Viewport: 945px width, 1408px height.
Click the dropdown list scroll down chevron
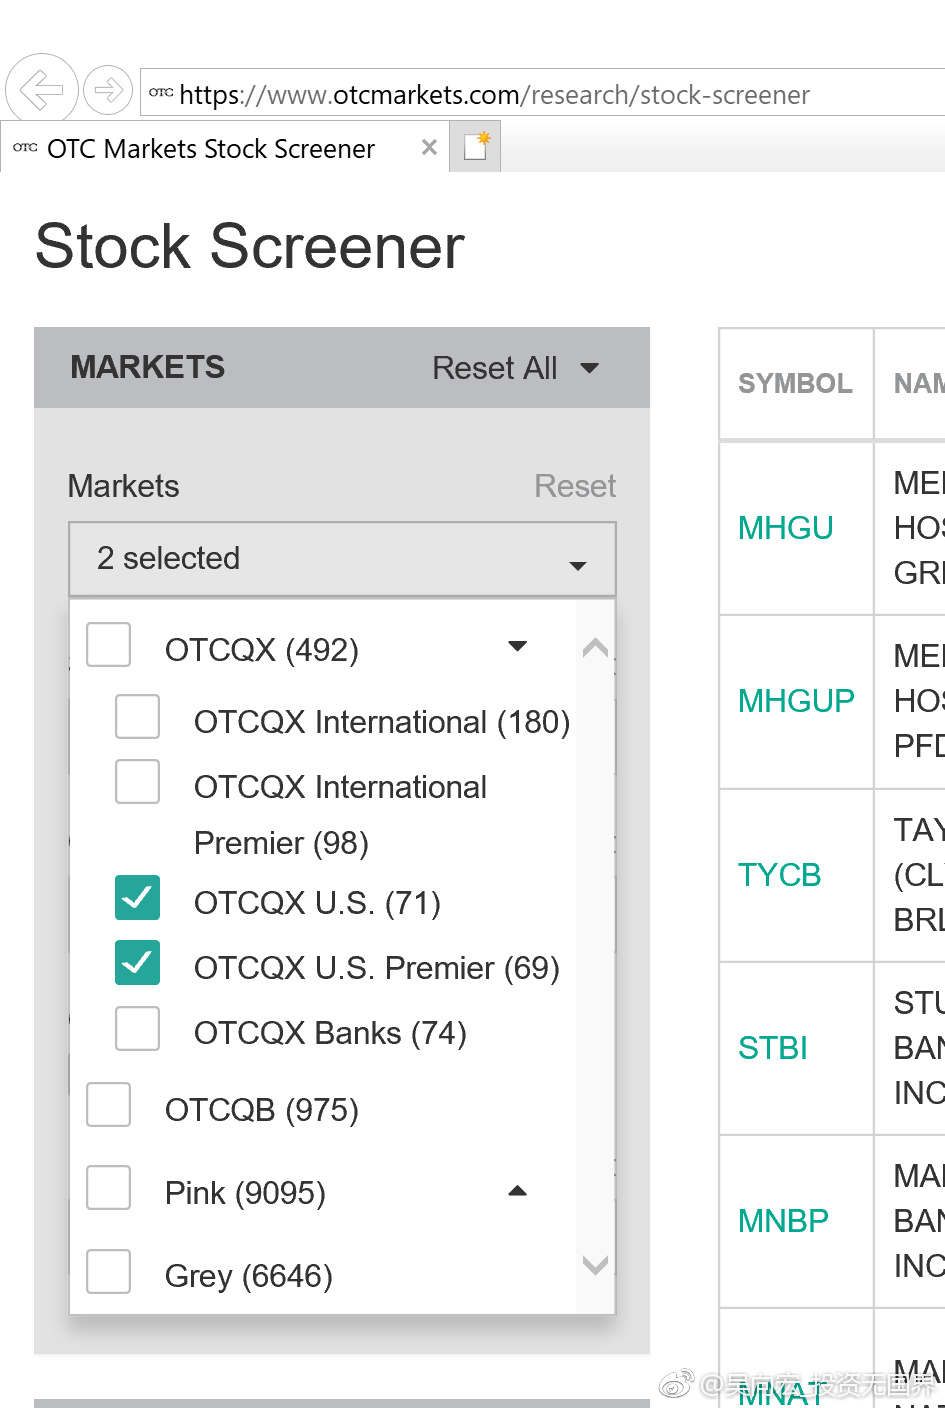click(595, 1266)
